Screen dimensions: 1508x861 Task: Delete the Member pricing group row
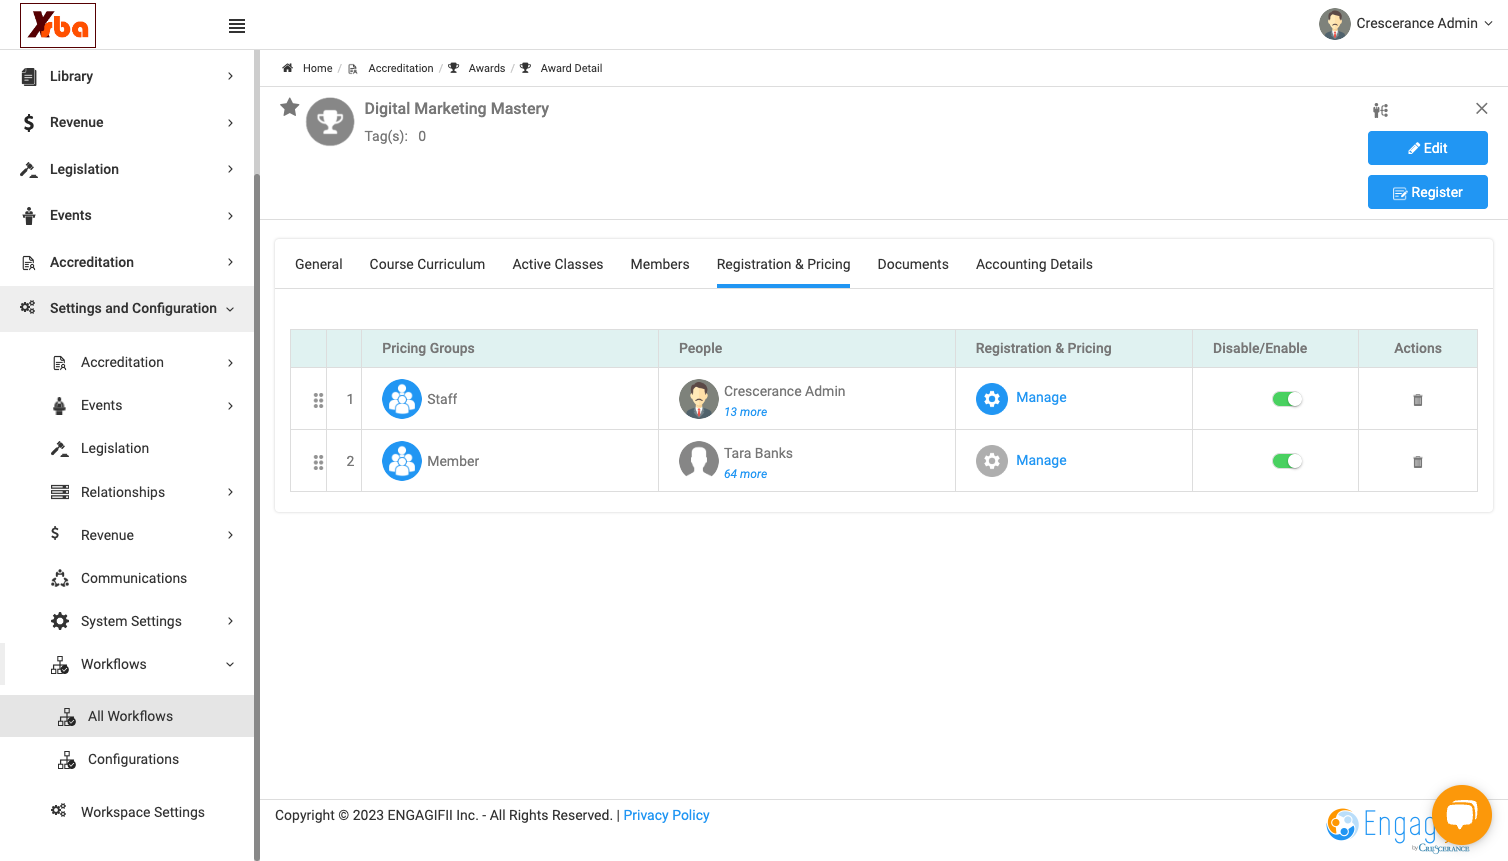pyautogui.click(x=1418, y=462)
